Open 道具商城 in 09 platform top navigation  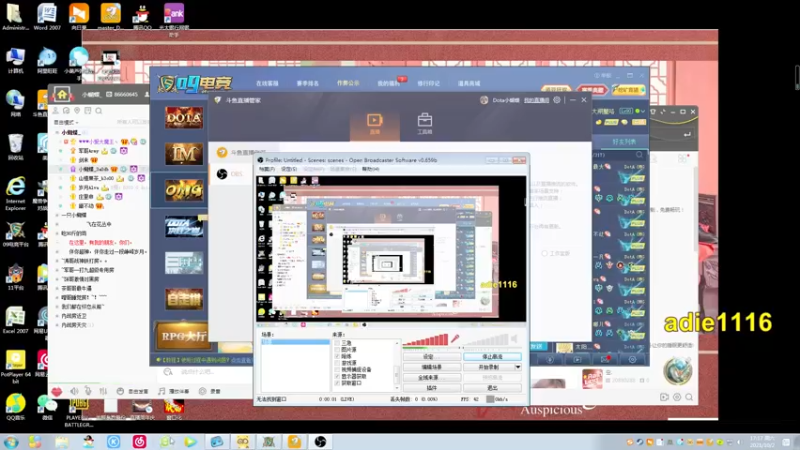point(468,83)
